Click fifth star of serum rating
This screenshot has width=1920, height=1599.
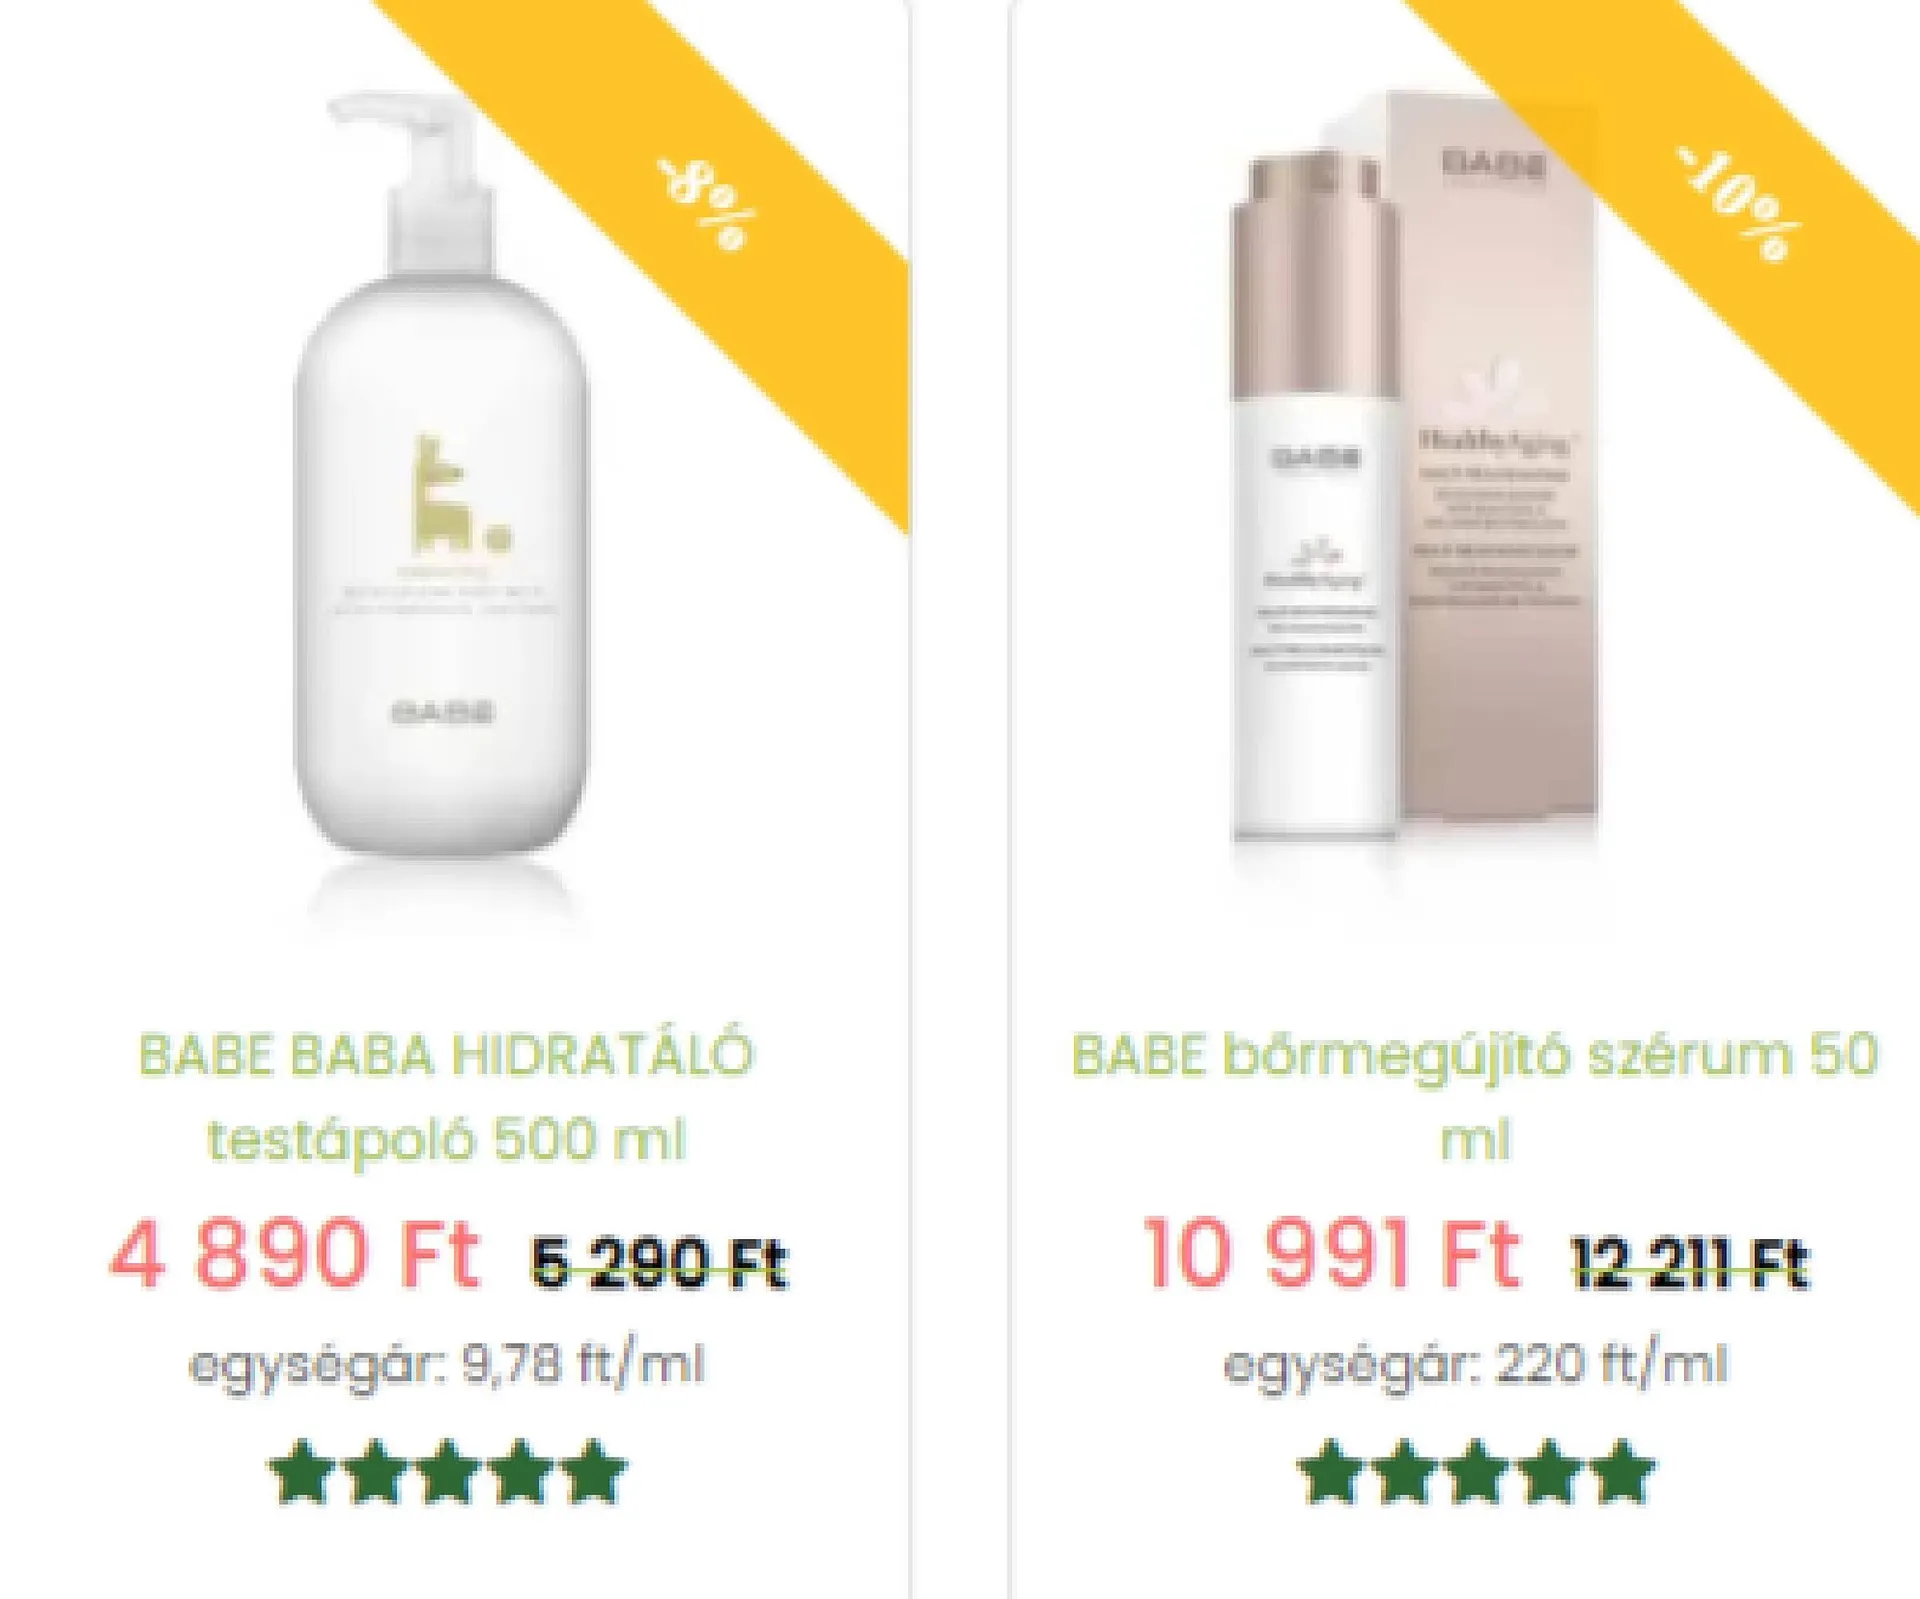point(1622,1471)
